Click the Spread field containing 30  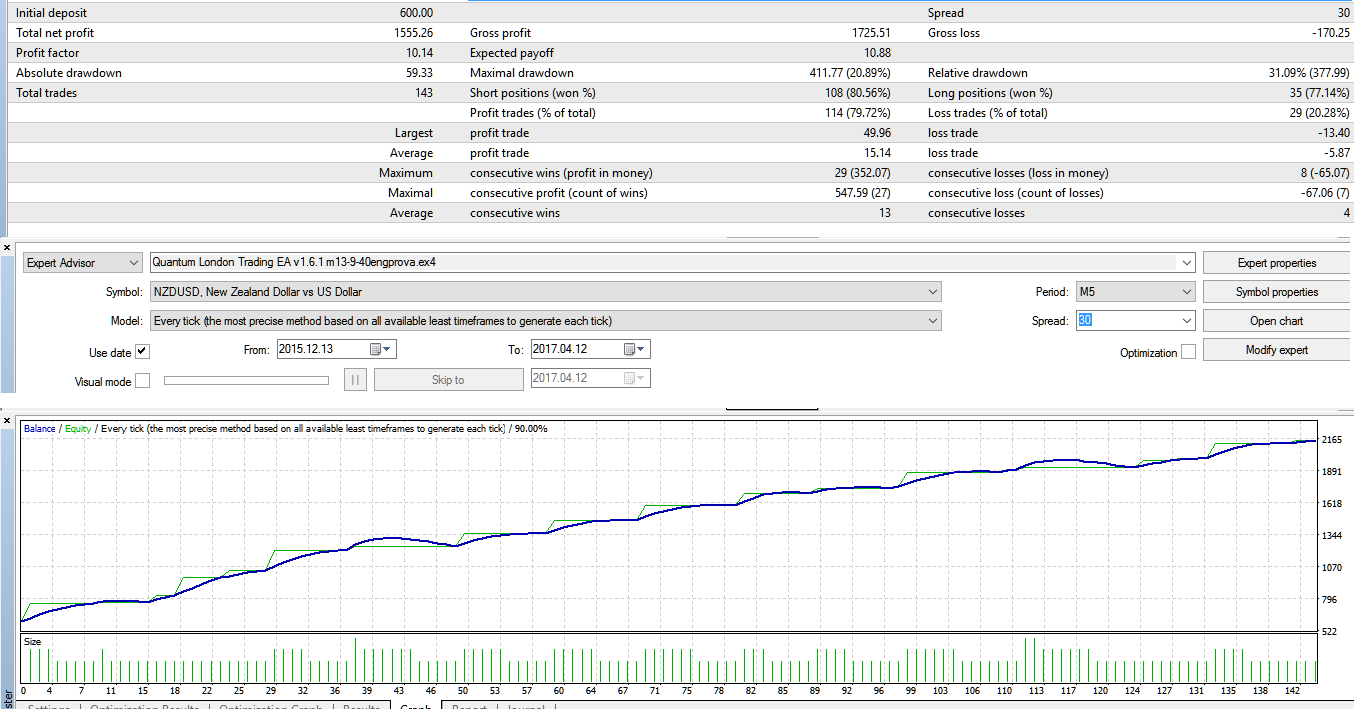1127,321
